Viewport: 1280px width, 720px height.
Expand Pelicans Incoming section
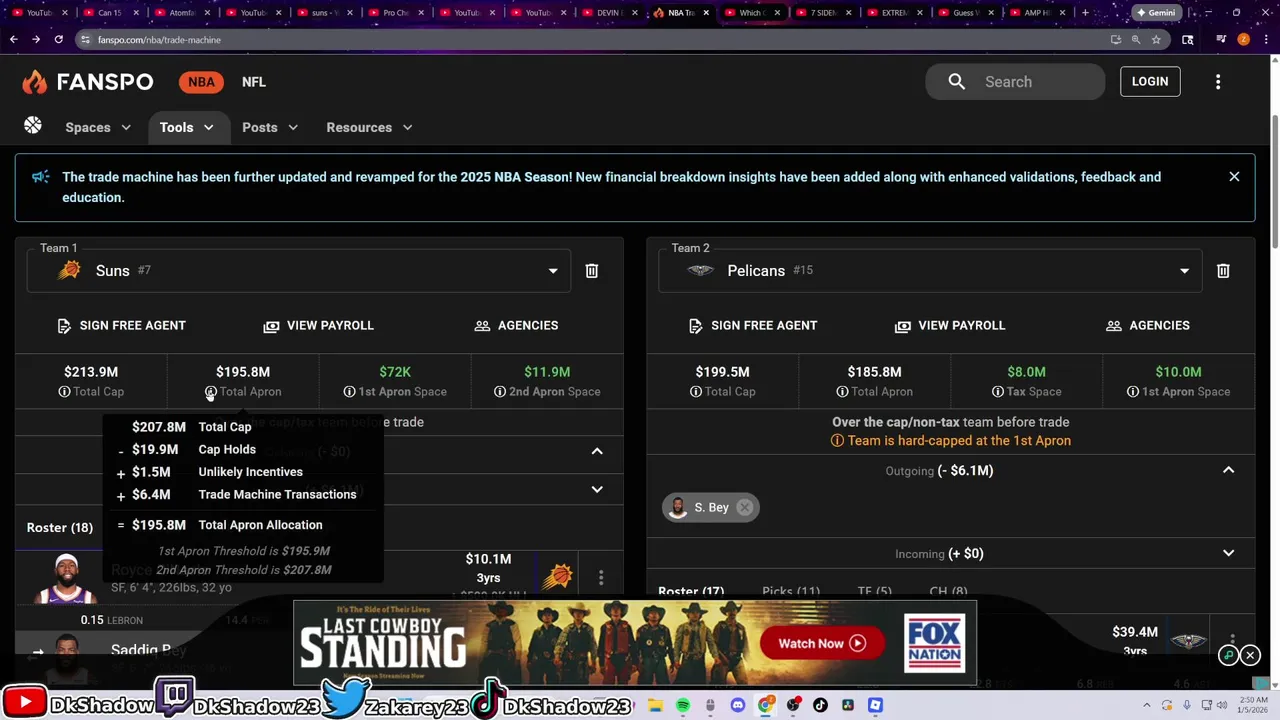(x=1229, y=553)
